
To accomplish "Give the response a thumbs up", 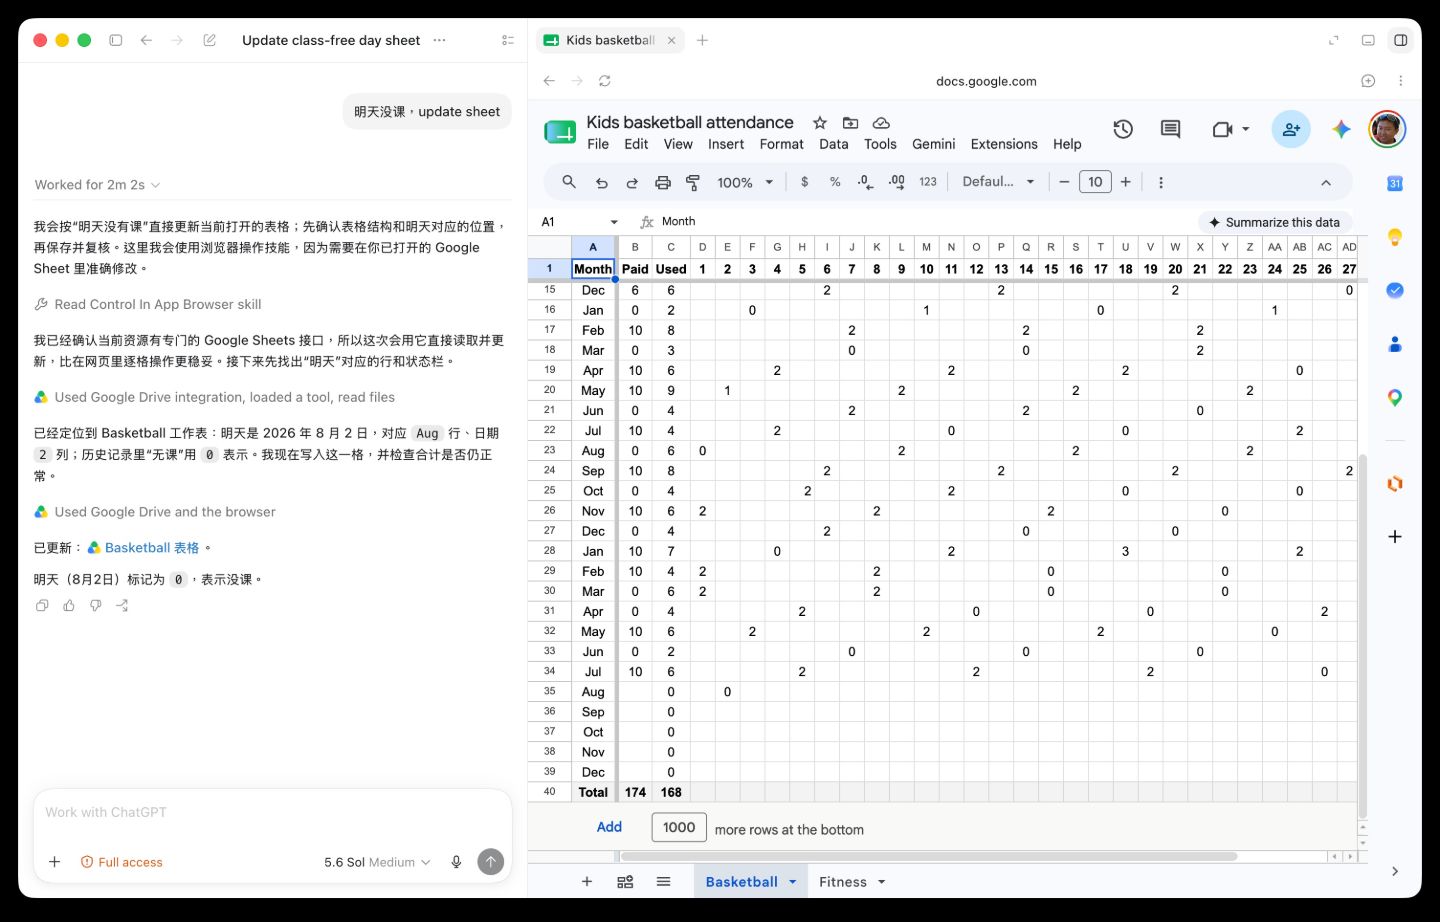I will [x=69, y=605].
